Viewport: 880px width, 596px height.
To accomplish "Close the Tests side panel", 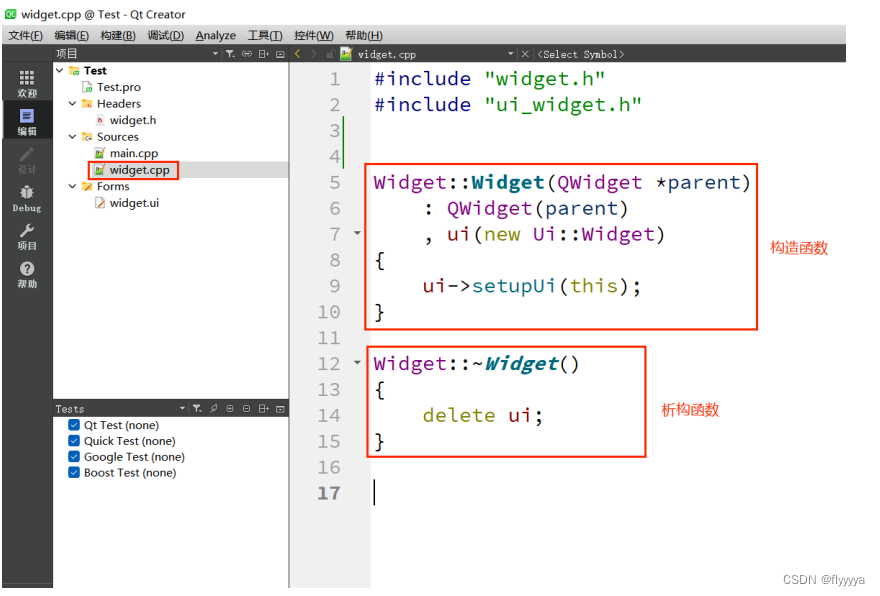I will pos(280,408).
